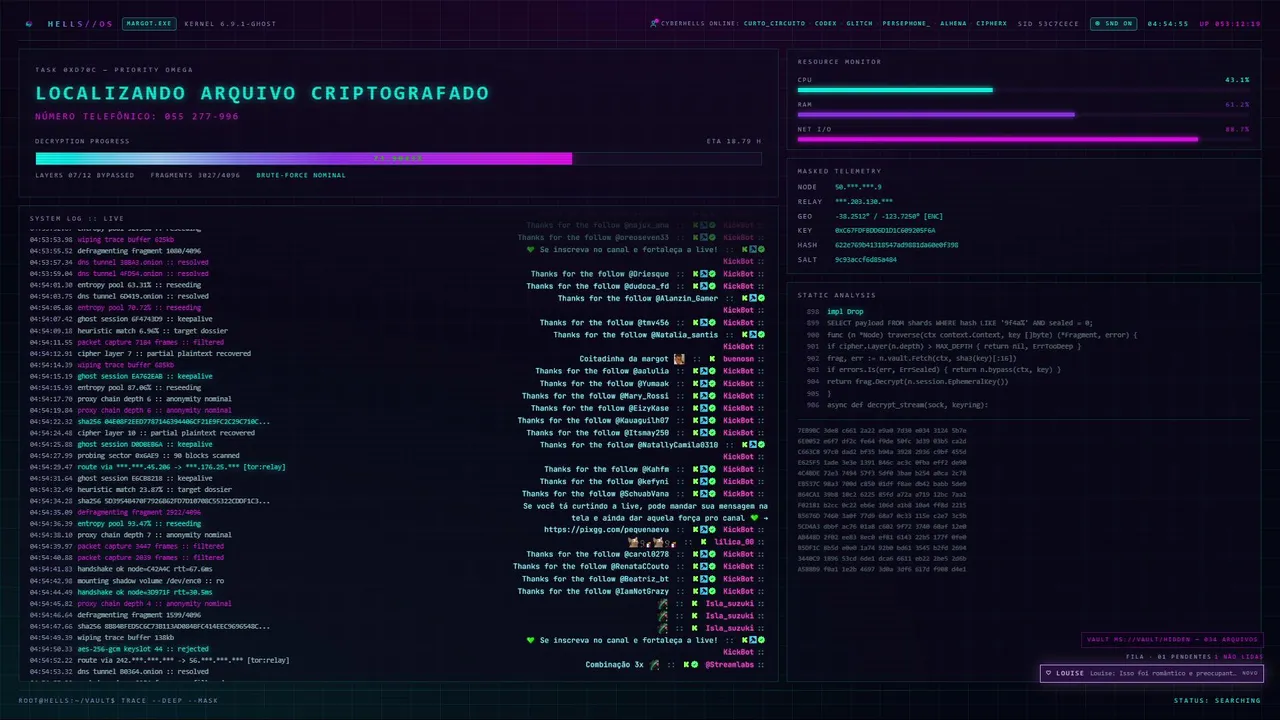Click the verified check badge in the @Natalia_santis row
Image resolution: width=1280 pixels, height=720 pixels.
coord(761,334)
